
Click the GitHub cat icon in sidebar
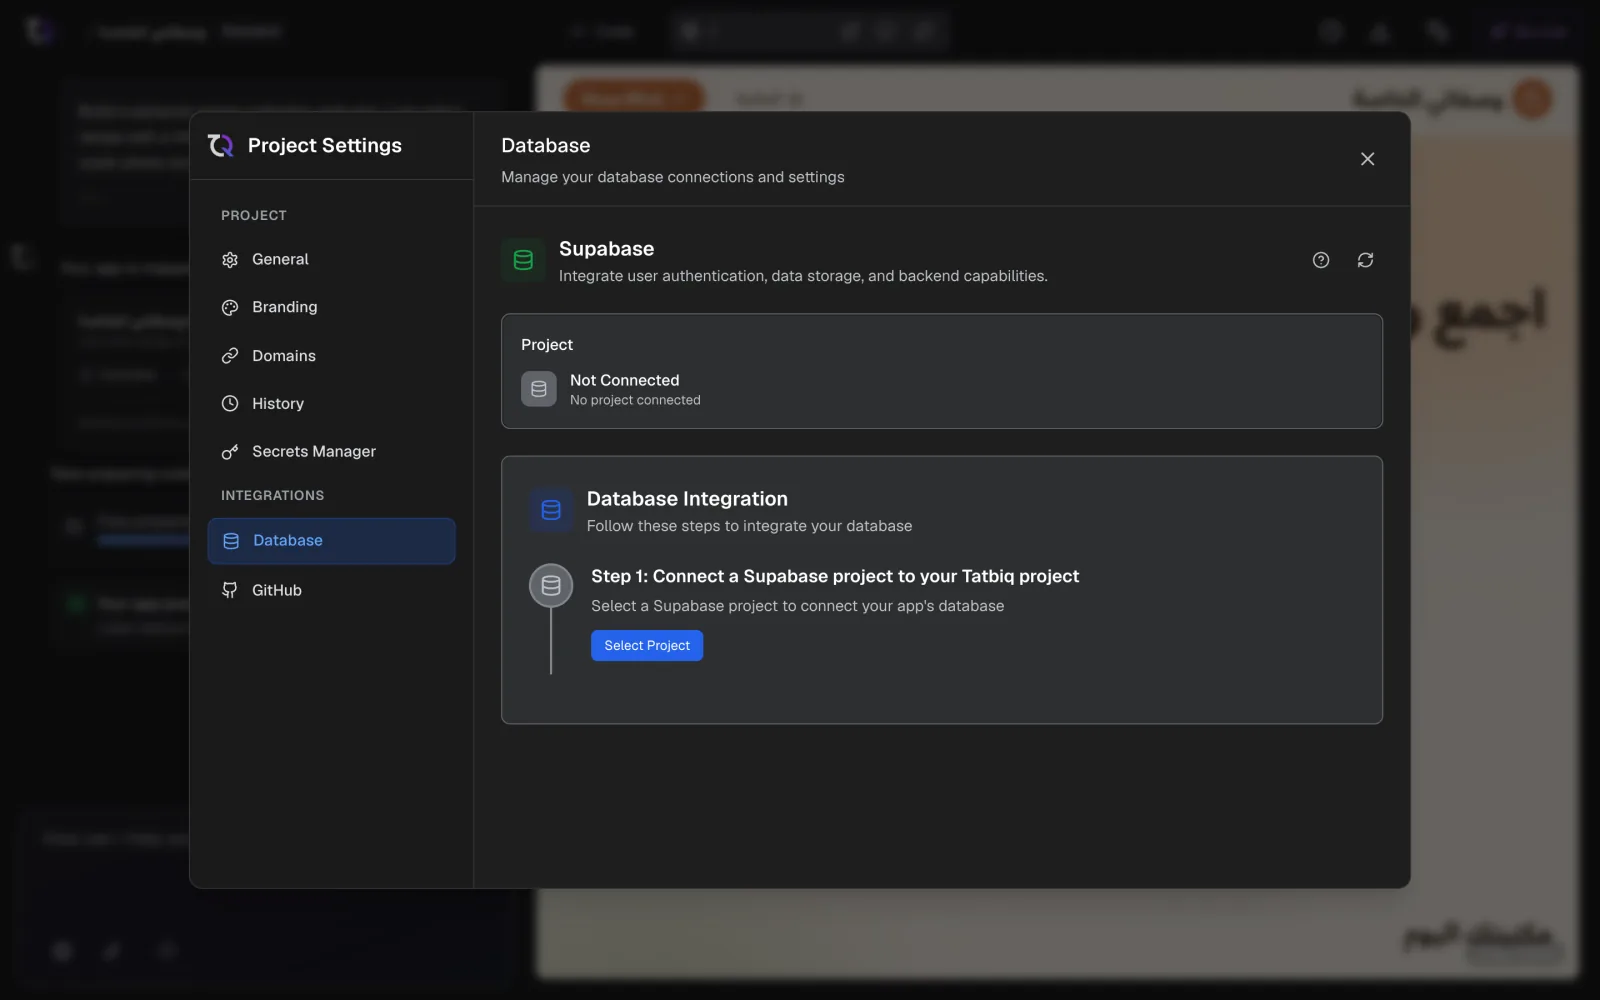[x=230, y=590]
